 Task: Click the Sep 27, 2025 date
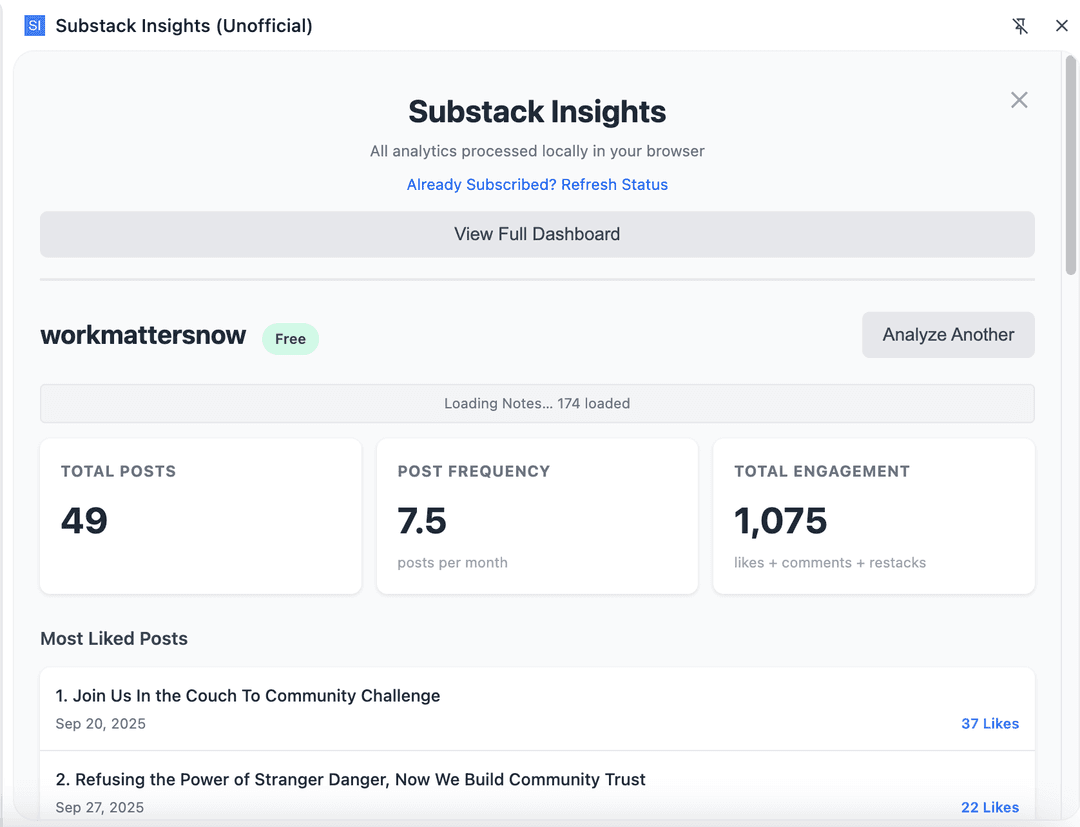pos(100,807)
